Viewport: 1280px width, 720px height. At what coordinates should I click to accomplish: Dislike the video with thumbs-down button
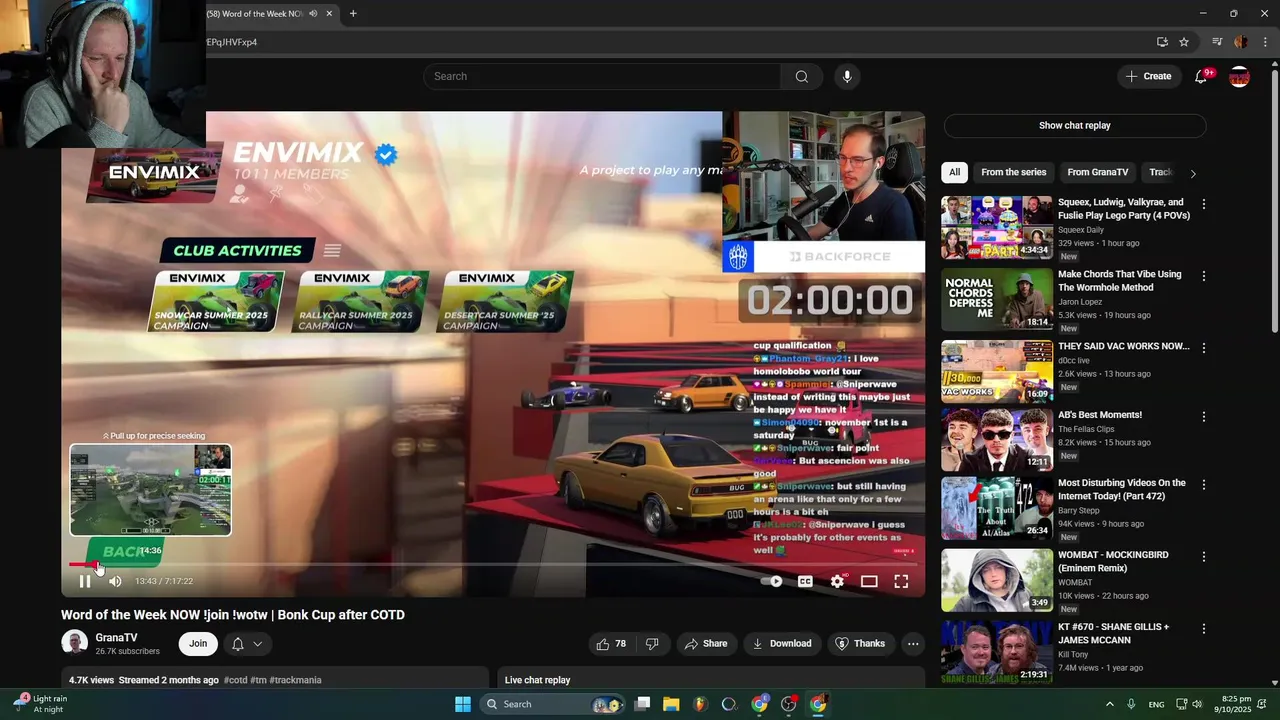click(x=652, y=644)
